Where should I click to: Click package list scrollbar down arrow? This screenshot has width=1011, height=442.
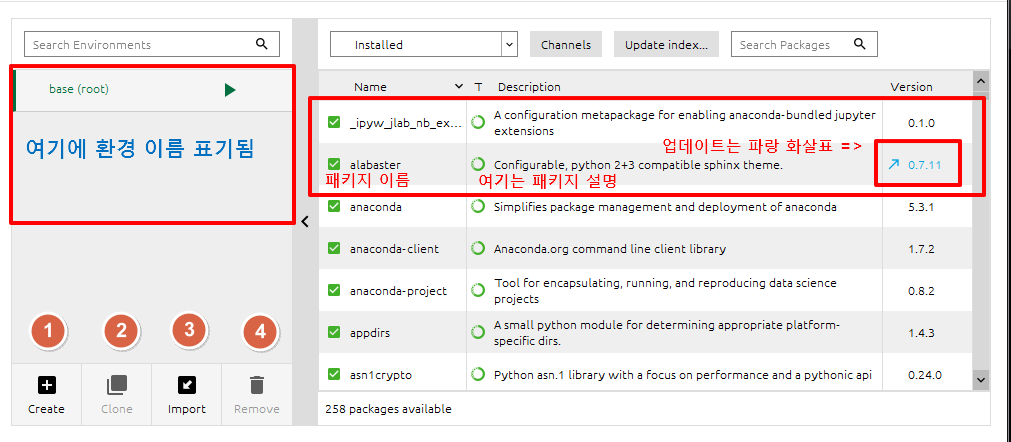coord(981,380)
